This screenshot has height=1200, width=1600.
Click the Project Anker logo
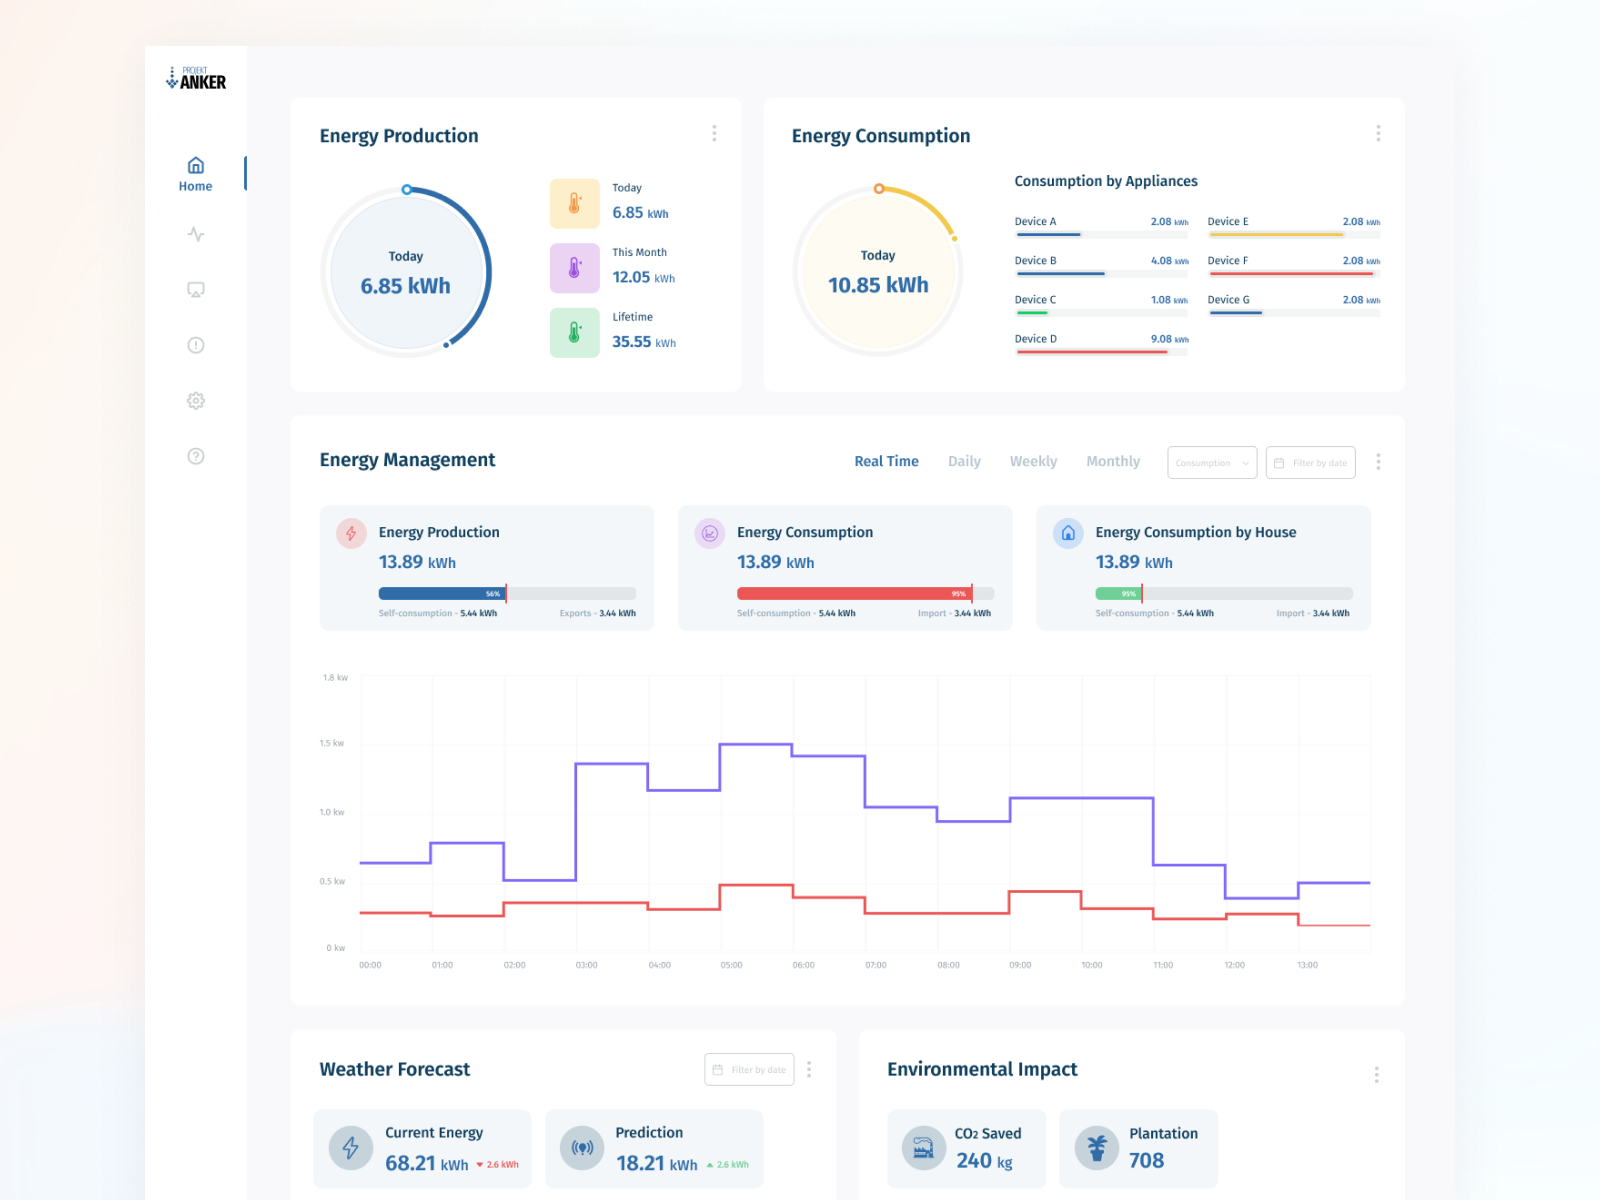point(196,79)
